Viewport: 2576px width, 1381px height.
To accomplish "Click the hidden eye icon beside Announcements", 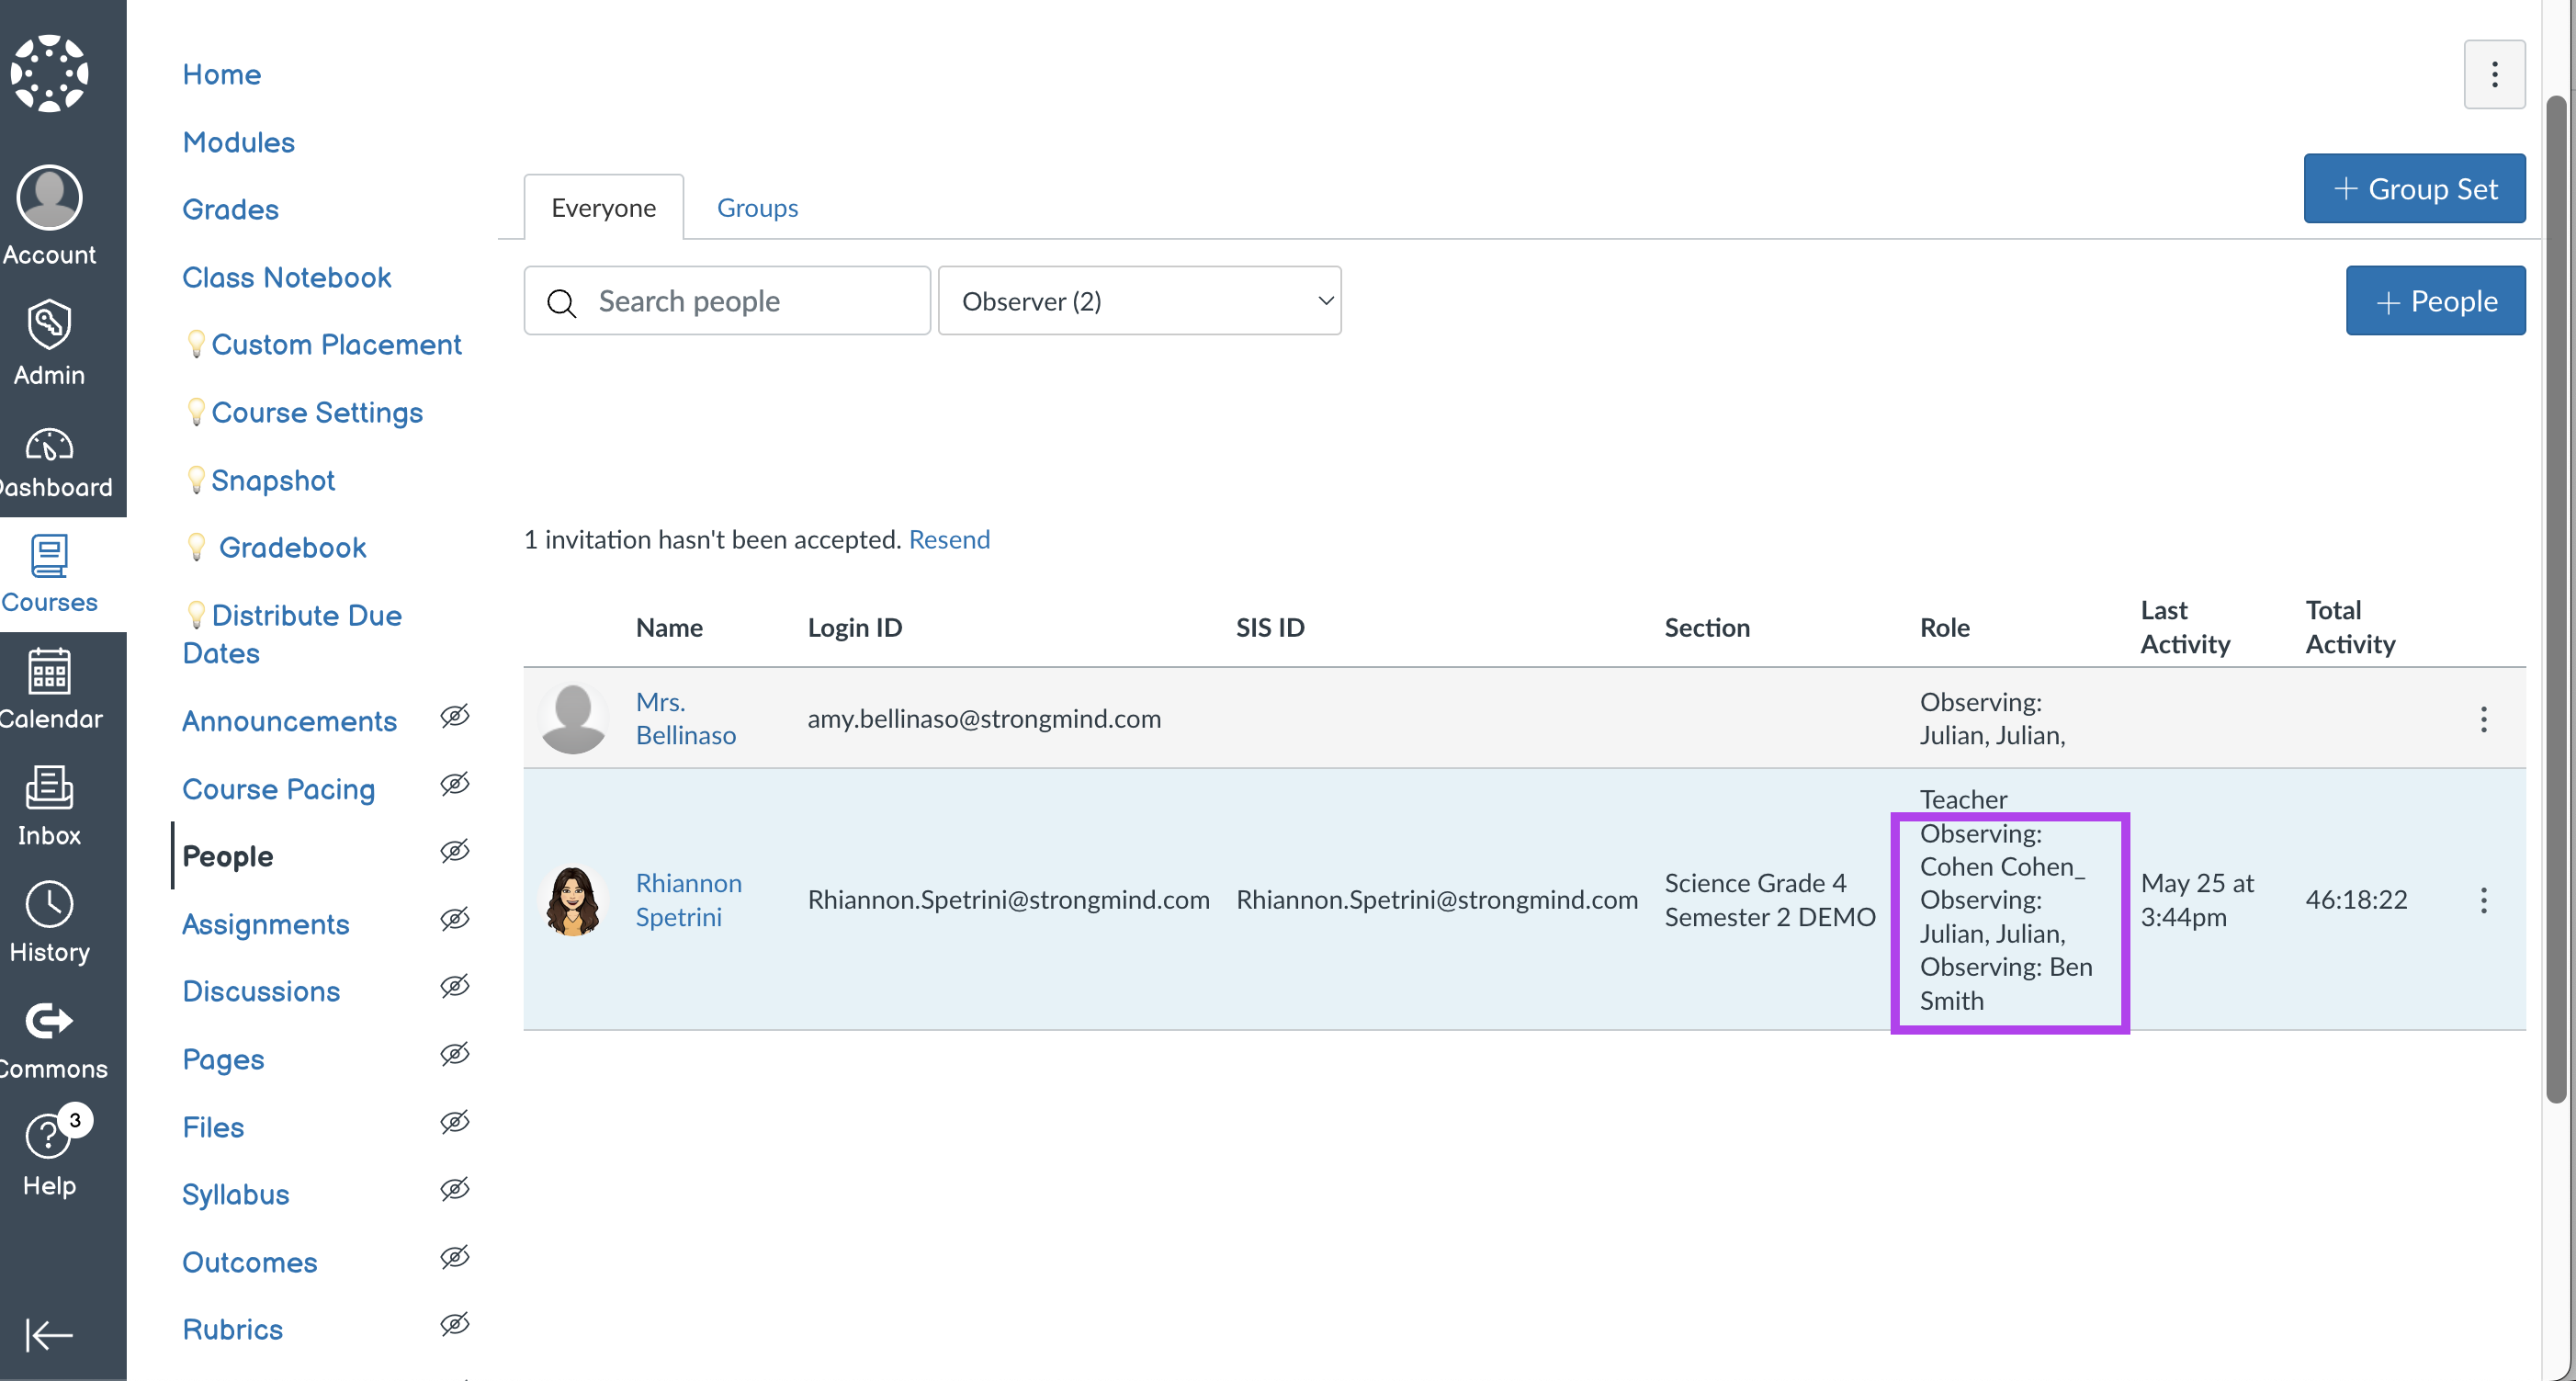I will (x=455, y=716).
